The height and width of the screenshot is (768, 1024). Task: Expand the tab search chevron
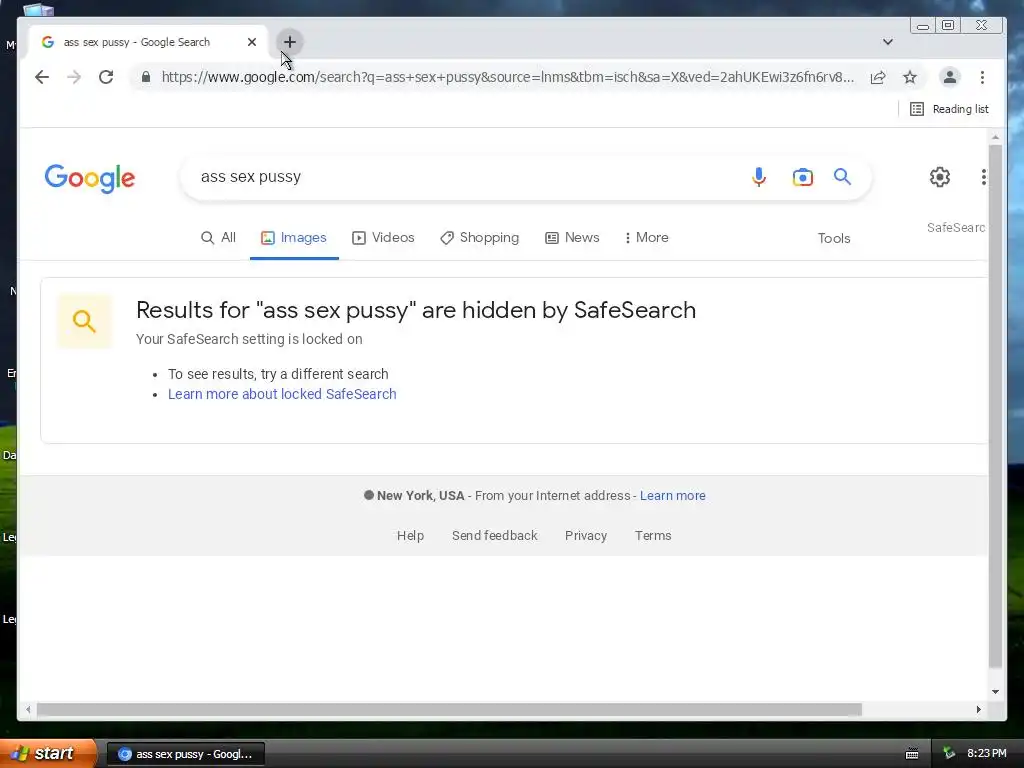click(x=888, y=42)
